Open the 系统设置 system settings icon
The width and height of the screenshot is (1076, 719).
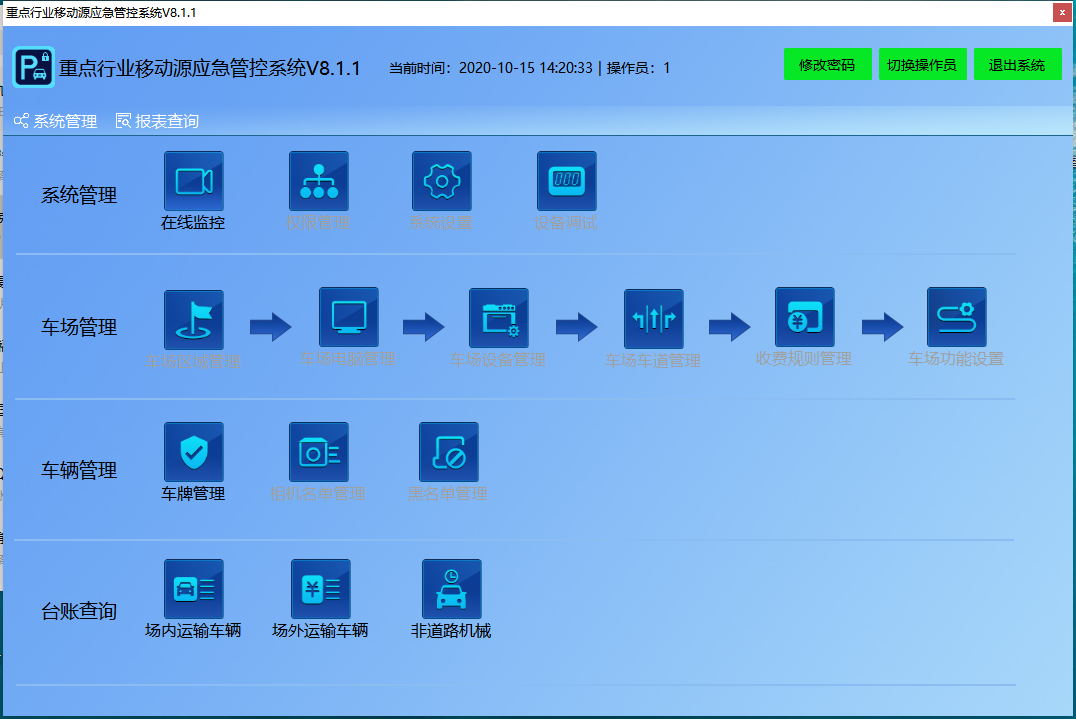coord(442,180)
